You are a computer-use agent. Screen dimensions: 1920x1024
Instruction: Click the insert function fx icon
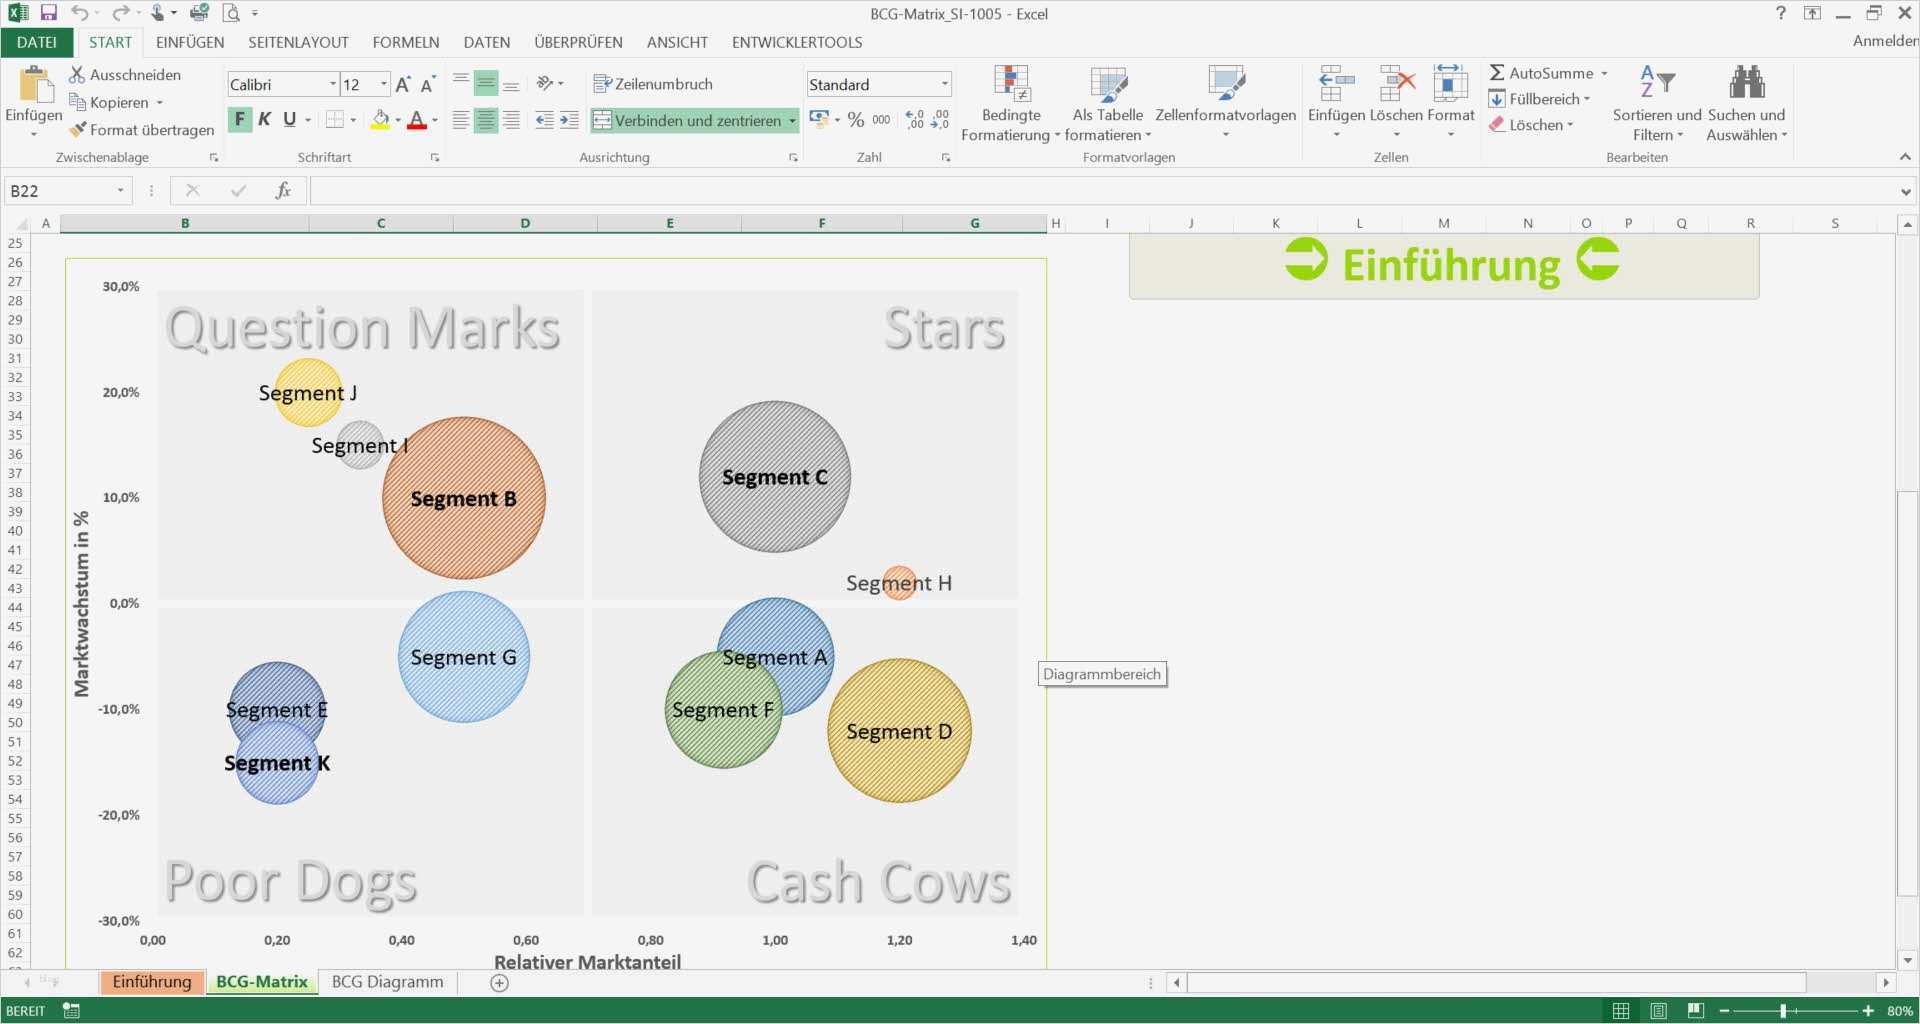[x=283, y=191]
